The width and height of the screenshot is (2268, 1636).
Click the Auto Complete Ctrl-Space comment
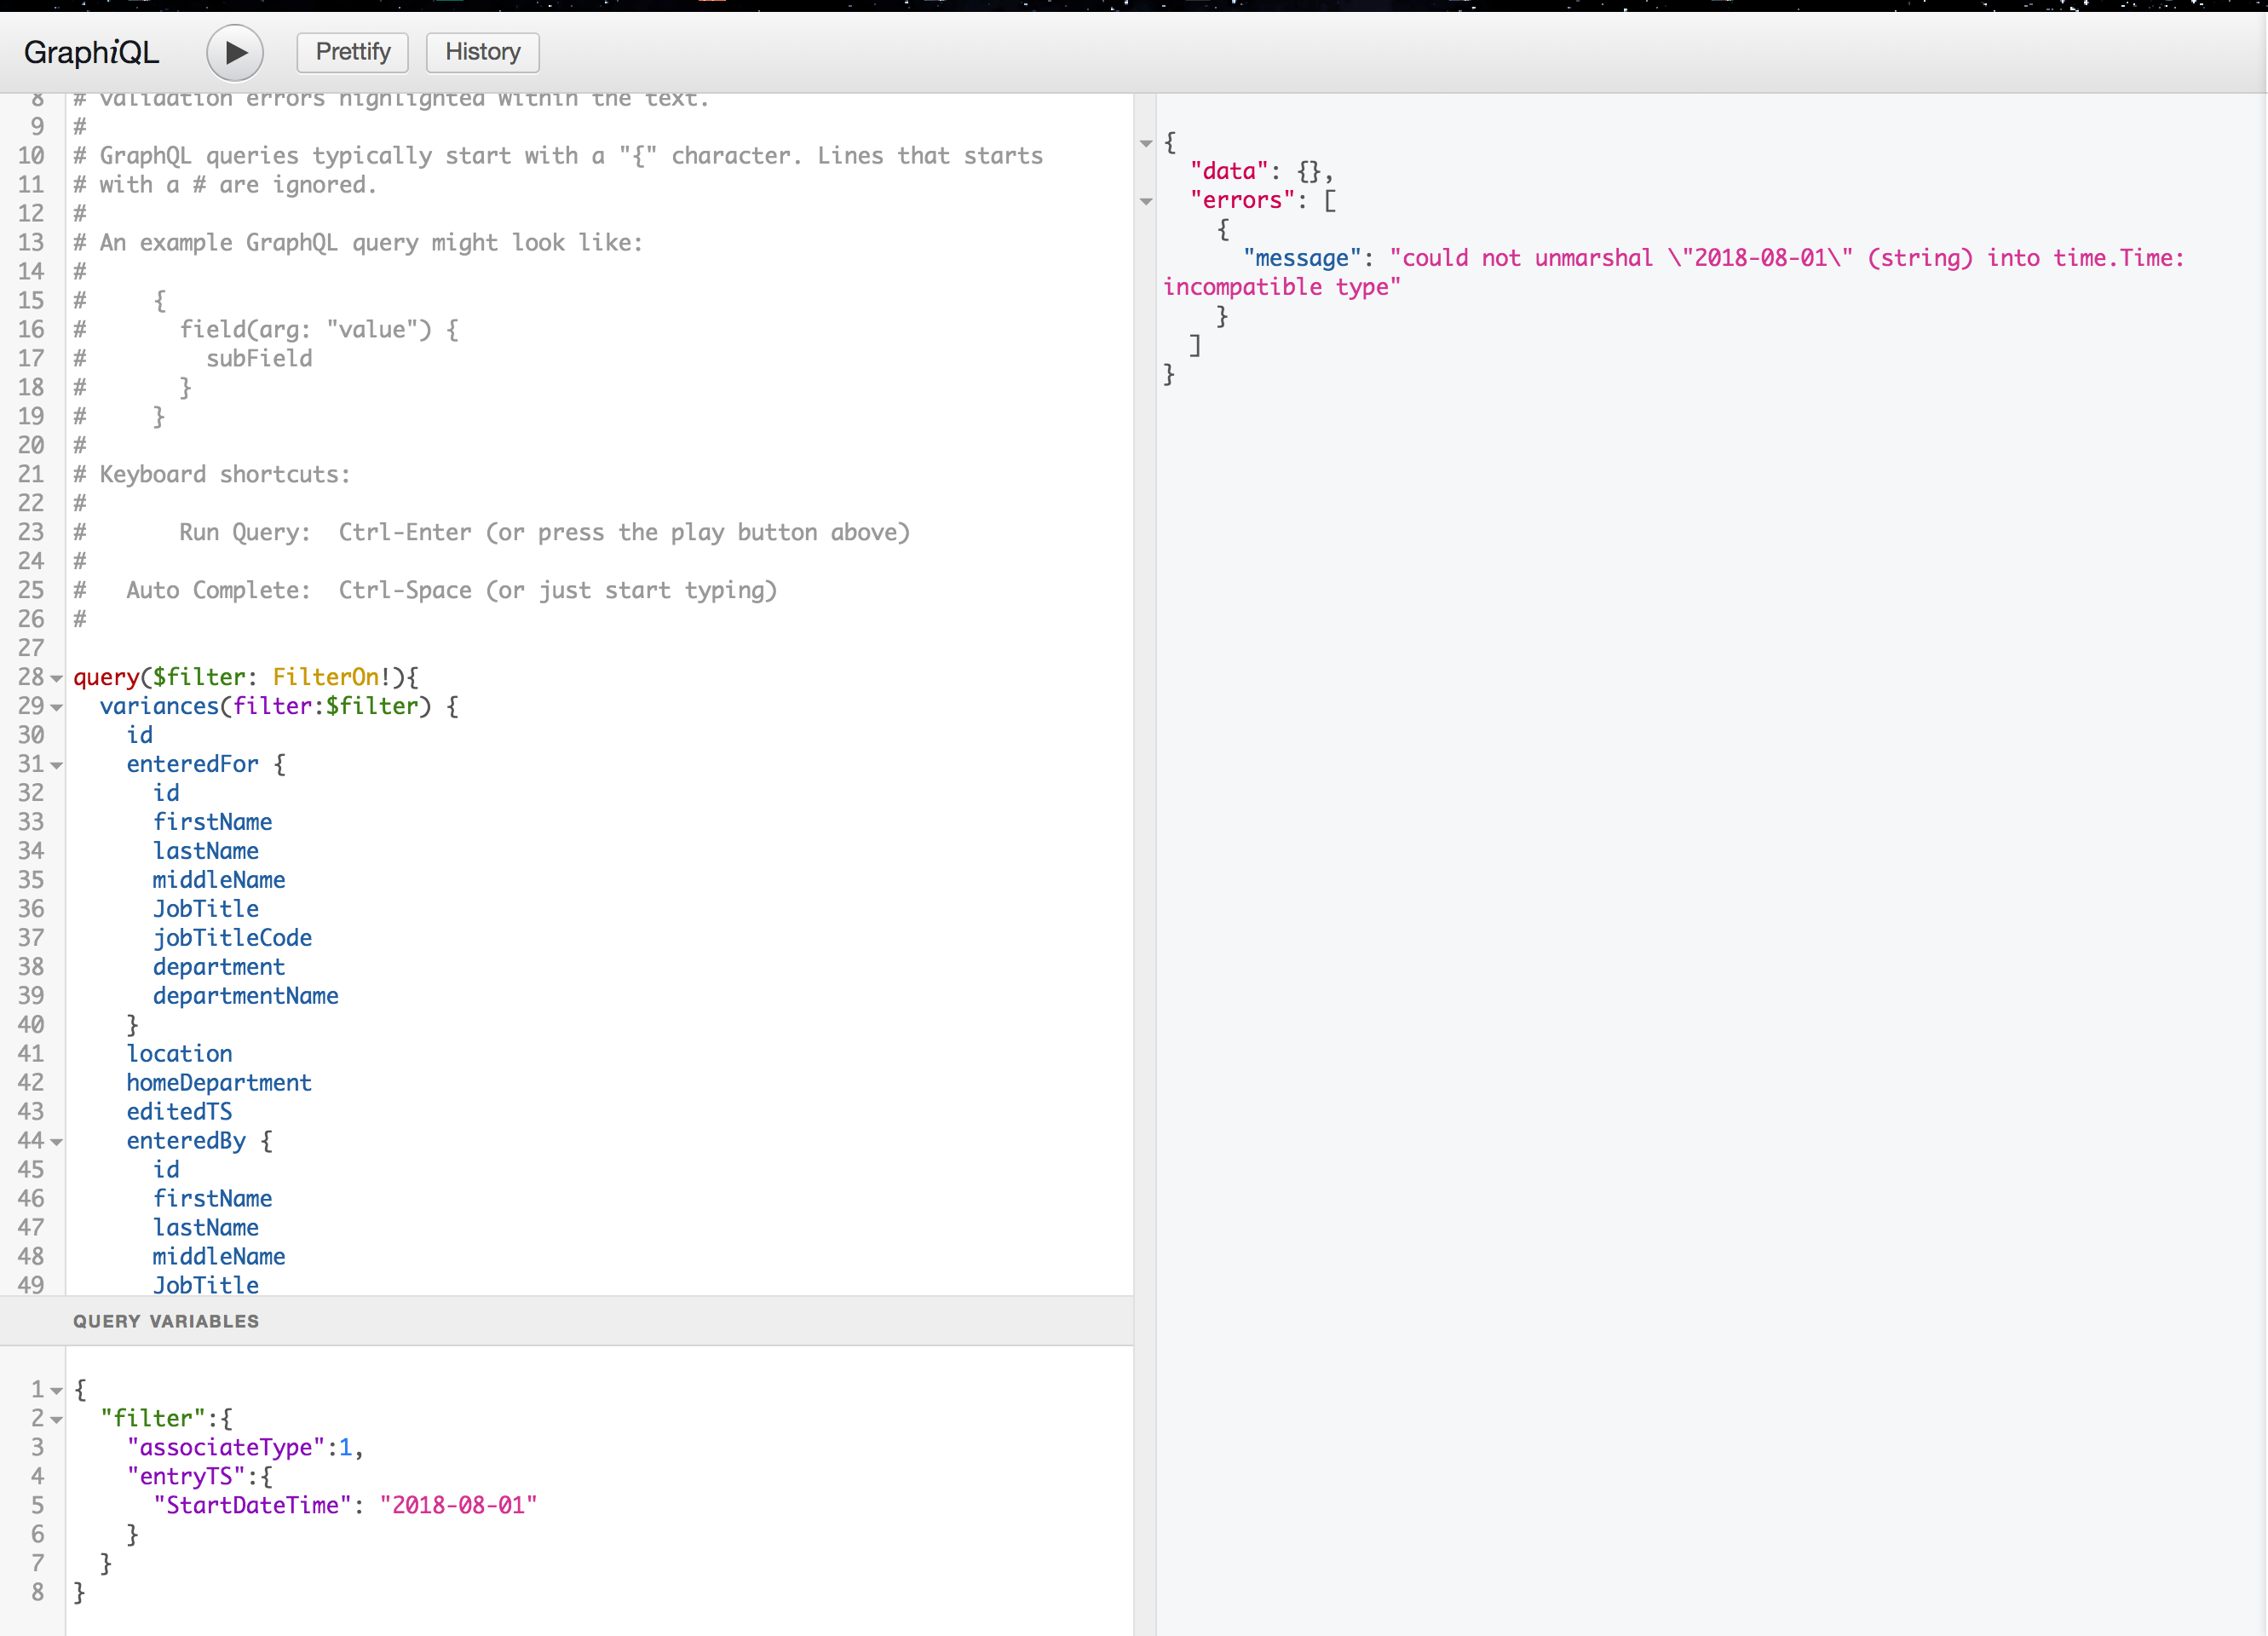425,590
